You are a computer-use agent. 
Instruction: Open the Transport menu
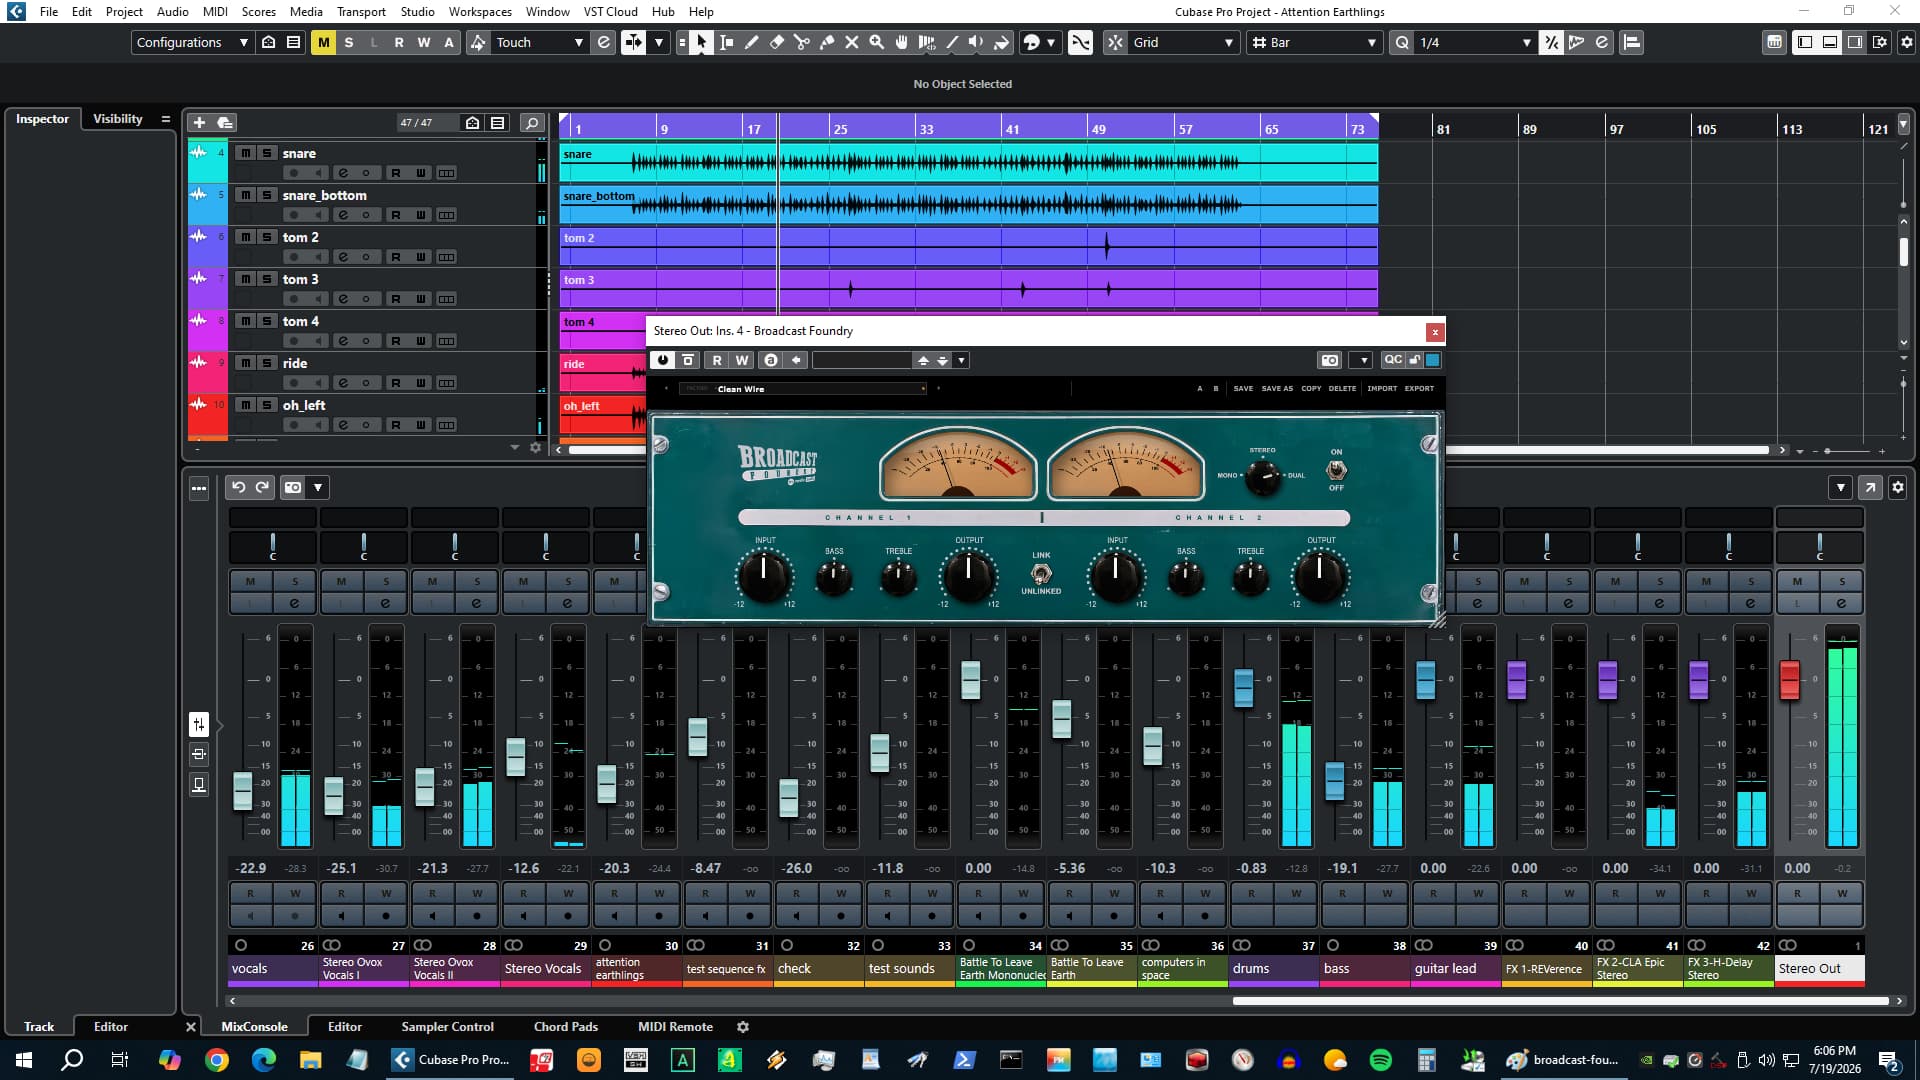pos(361,11)
